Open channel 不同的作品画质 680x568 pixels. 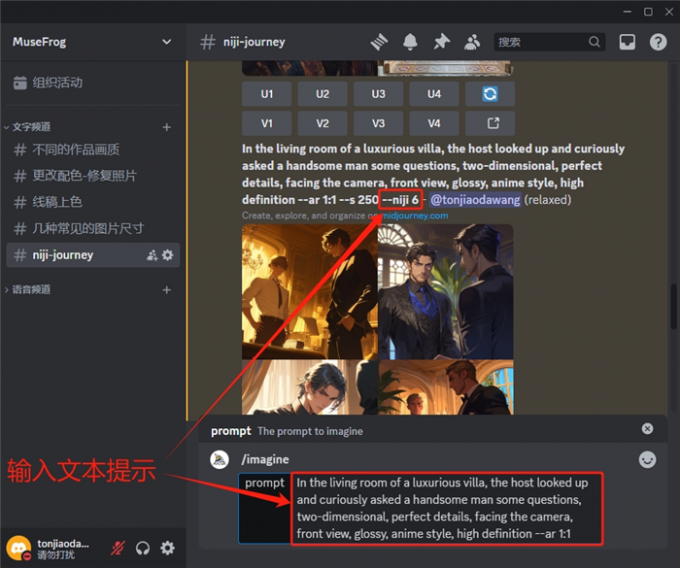pos(93,150)
